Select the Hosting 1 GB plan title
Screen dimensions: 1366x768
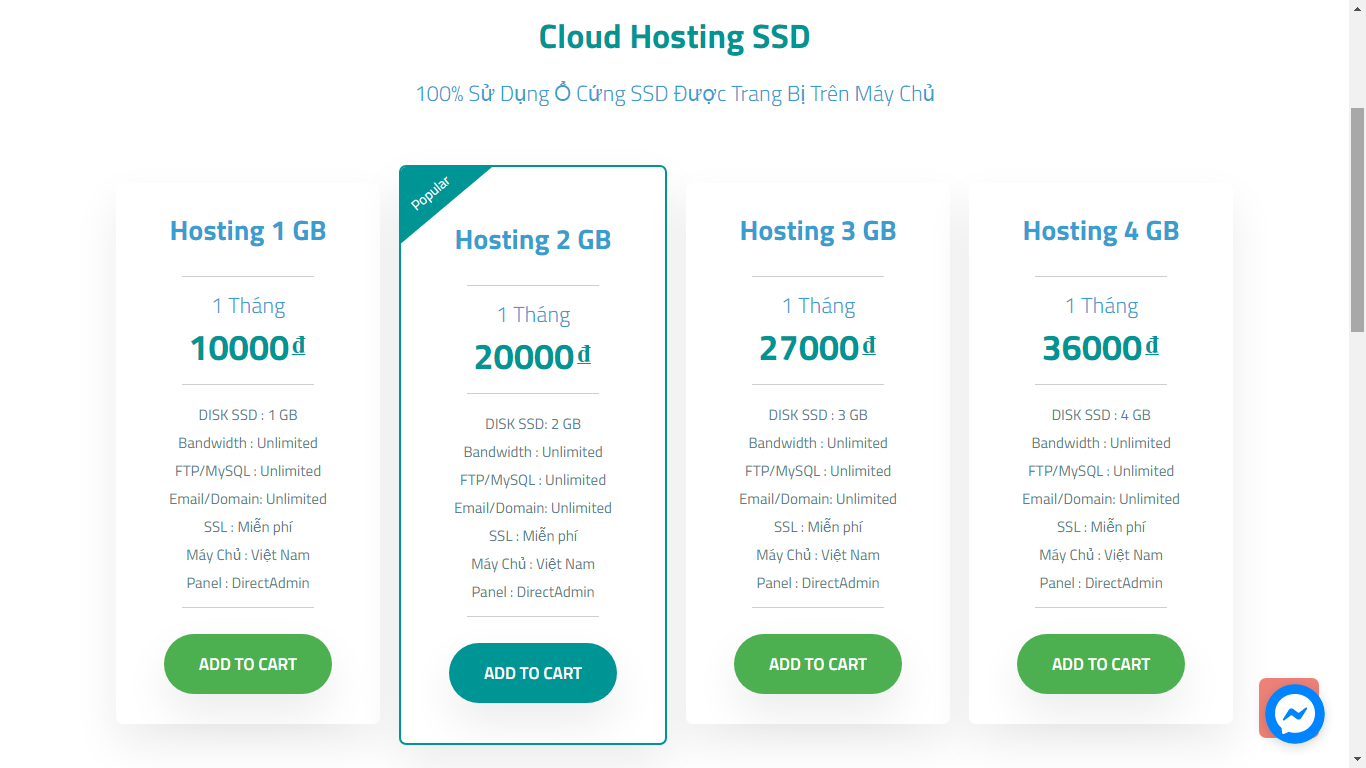tap(248, 231)
